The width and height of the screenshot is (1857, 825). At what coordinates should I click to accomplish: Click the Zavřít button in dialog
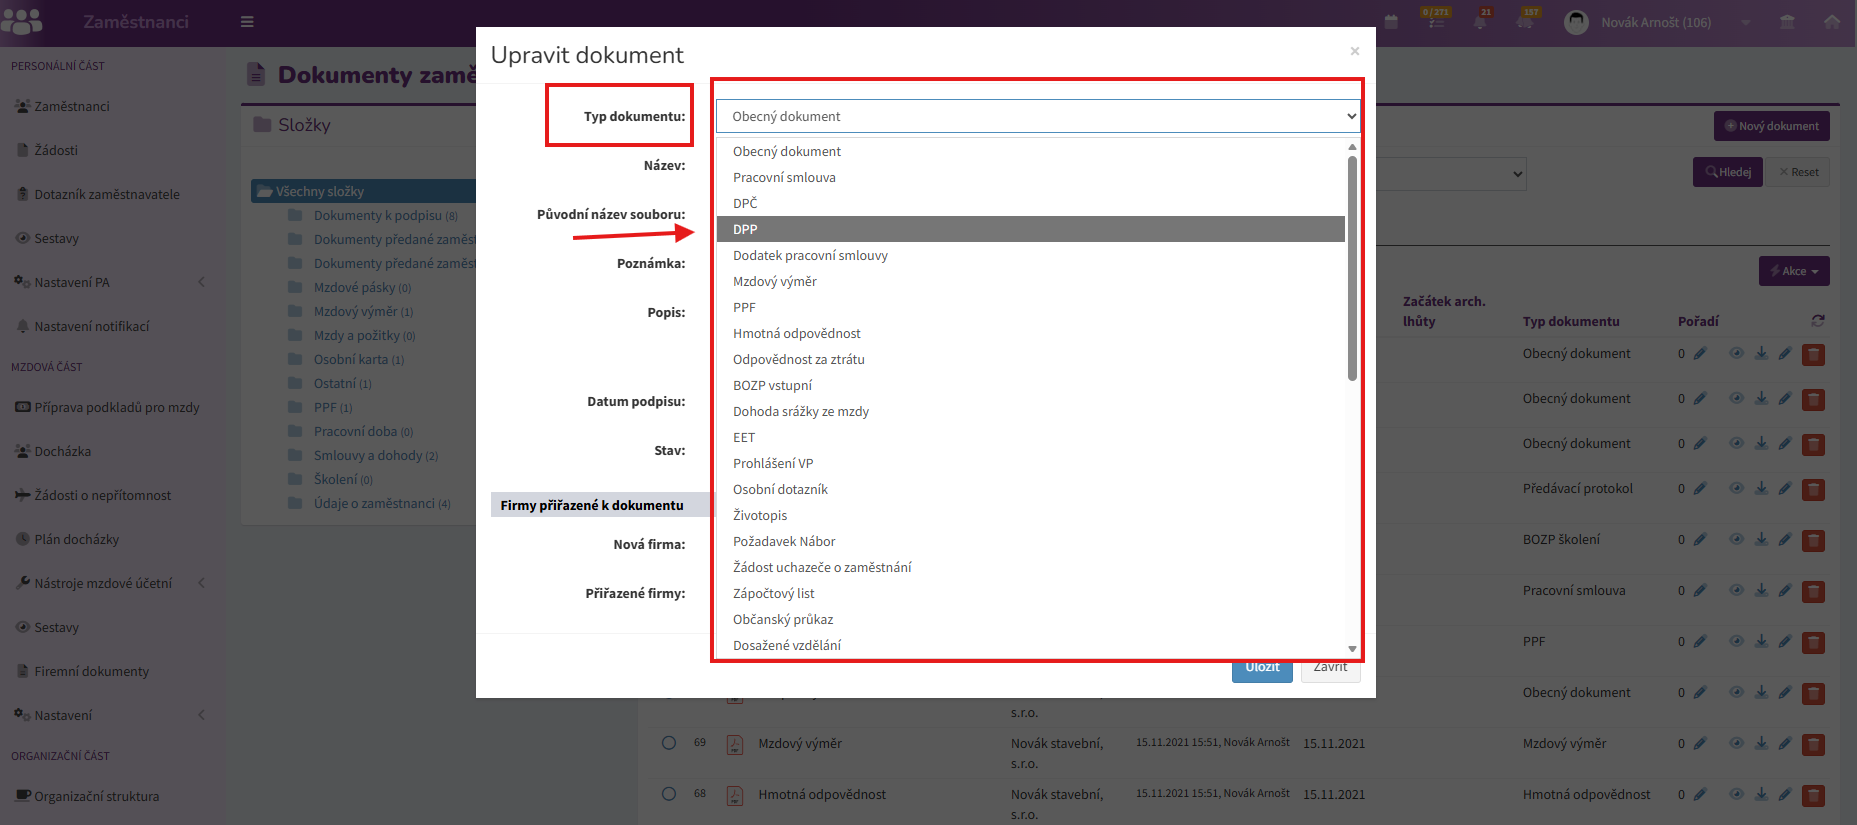(1330, 668)
